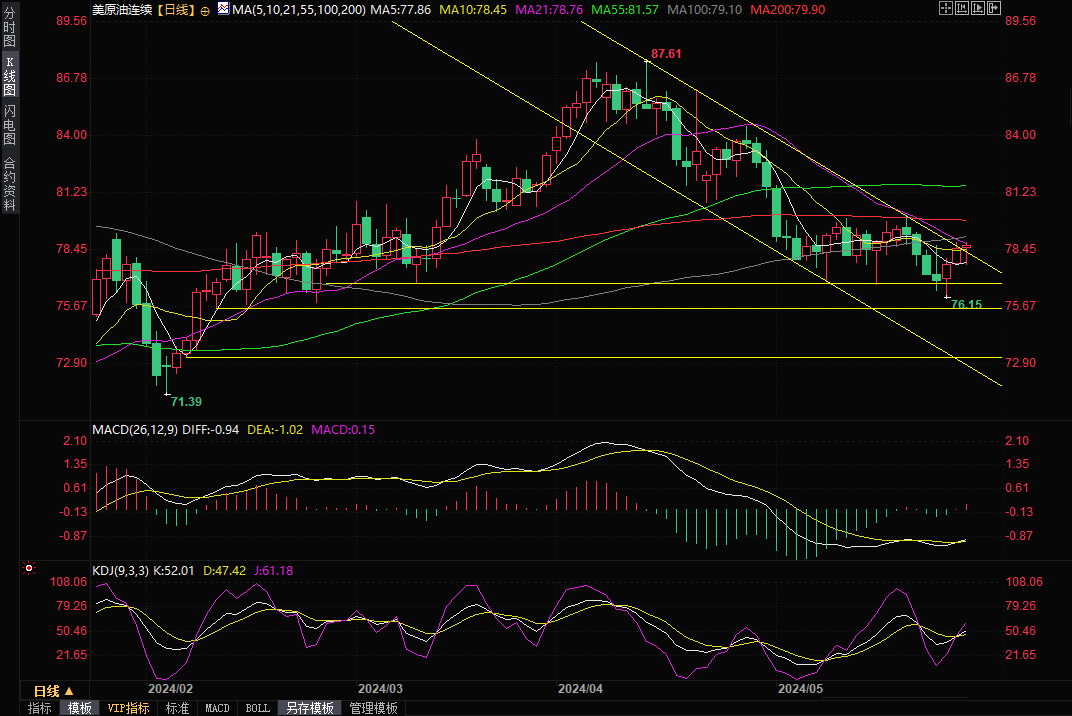The width and height of the screenshot is (1072, 716).
Task: Open the 合约资料 sidebar panel
Action: (x=9, y=183)
